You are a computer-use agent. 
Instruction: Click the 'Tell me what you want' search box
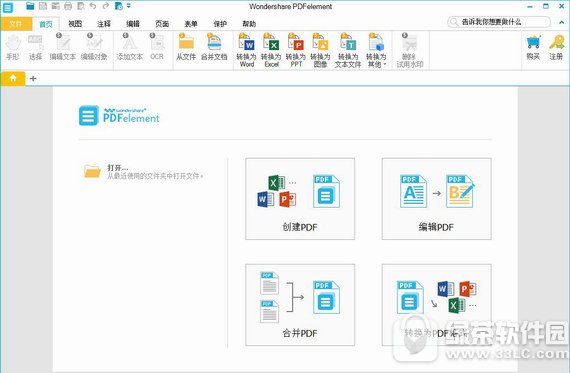pyautogui.click(x=499, y=22)
